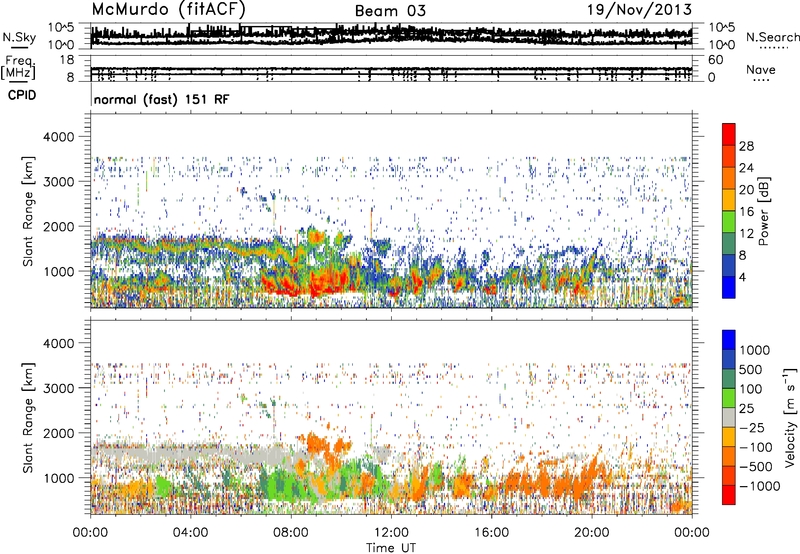Click the "Power [dB]" colorbar label
800x554 pixels.
(x=764, y=211)
